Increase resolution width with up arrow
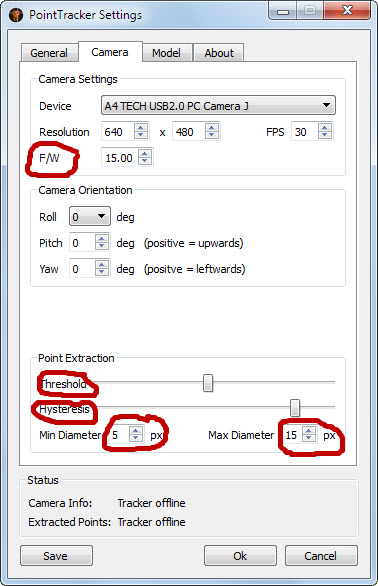The height and width of the screenshot is (586, 378). tap(141, 128)
